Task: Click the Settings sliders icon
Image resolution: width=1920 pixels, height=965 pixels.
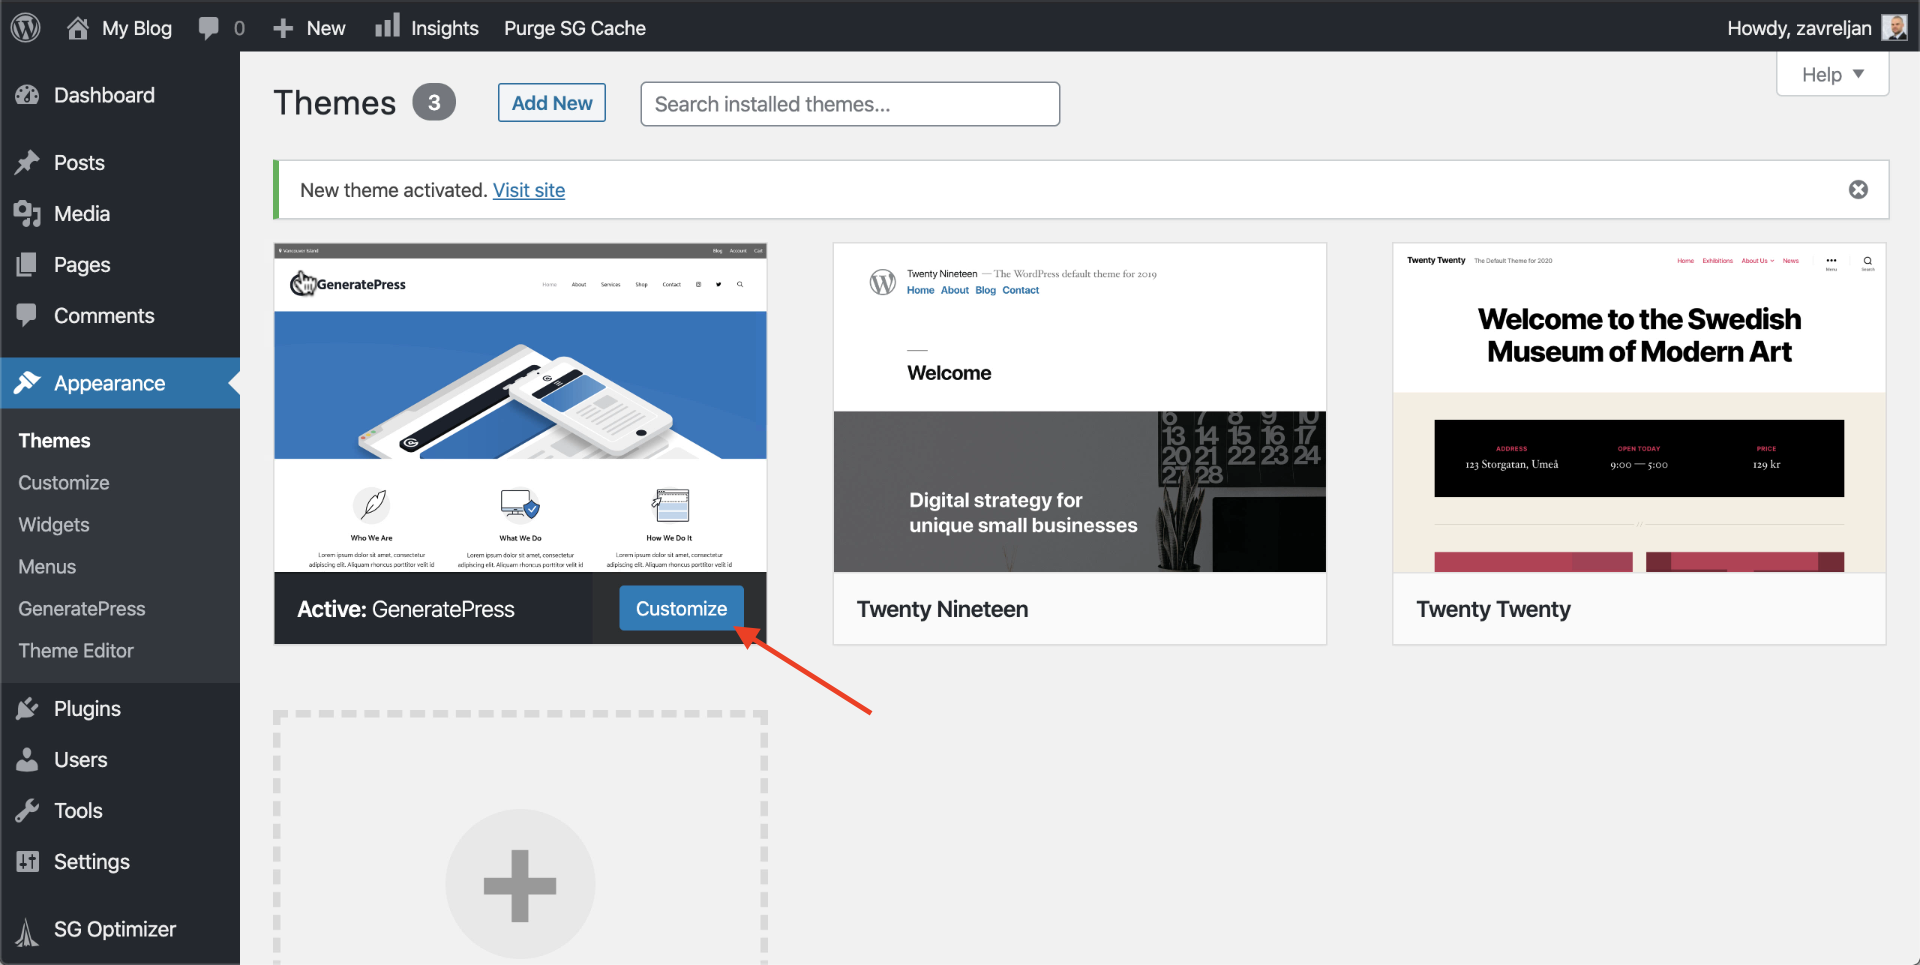Action: pos(27,861)
